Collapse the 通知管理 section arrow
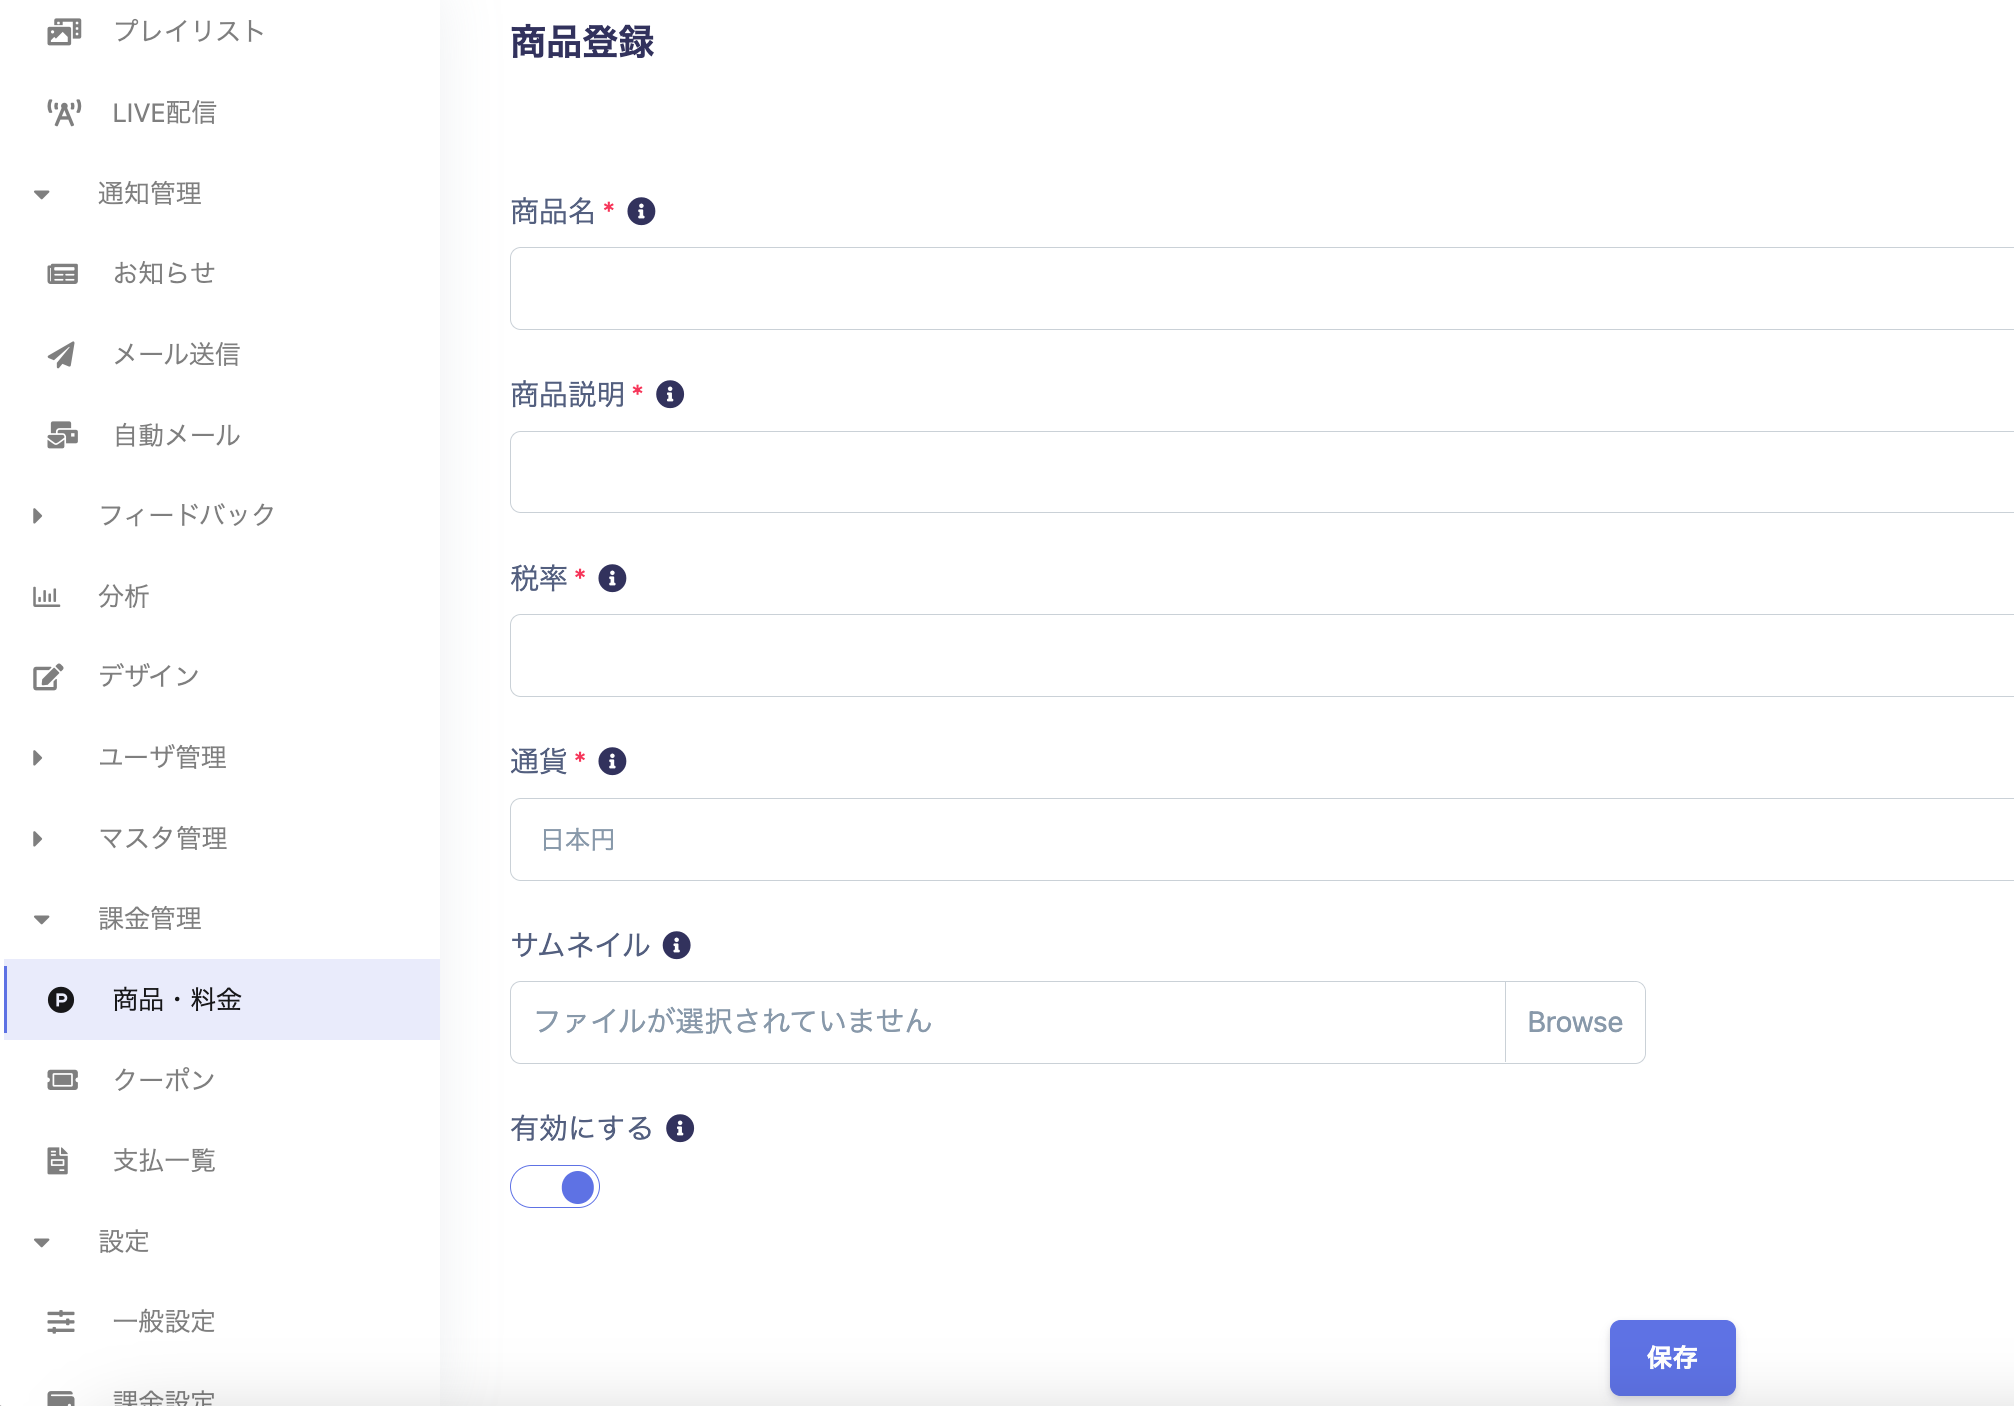 click(41, 194)
